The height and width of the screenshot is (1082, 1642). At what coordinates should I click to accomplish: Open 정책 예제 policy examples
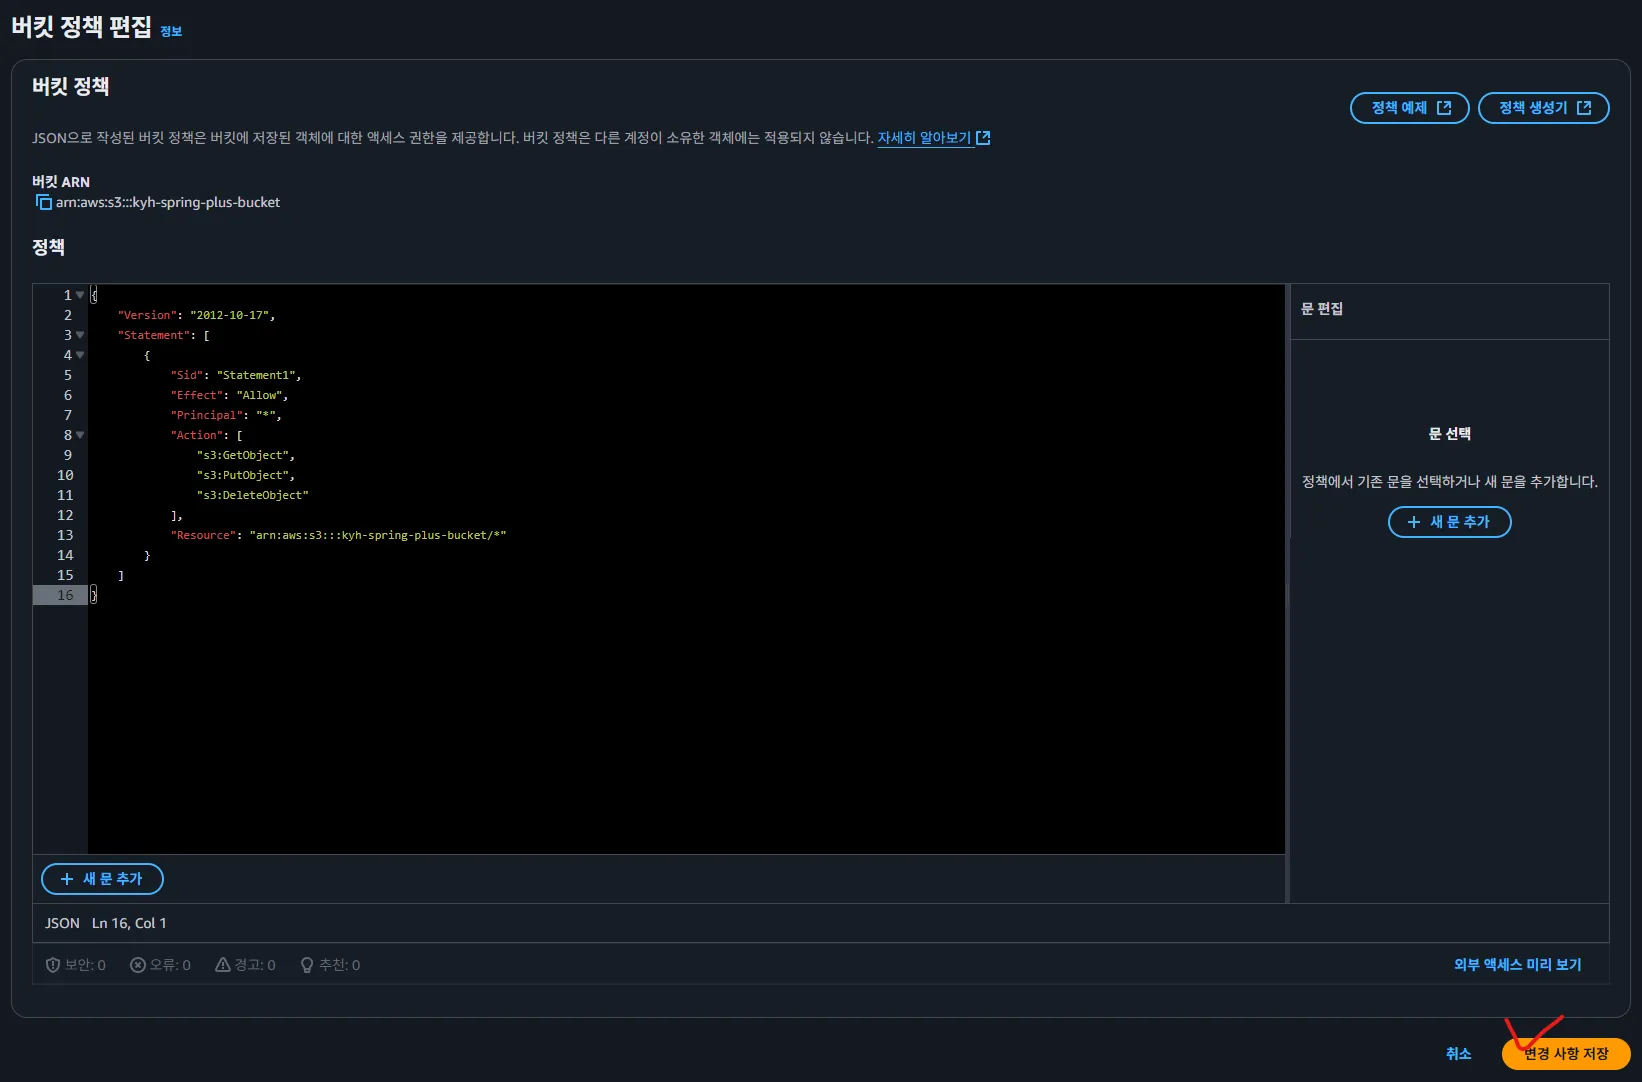pos(1409,108)
